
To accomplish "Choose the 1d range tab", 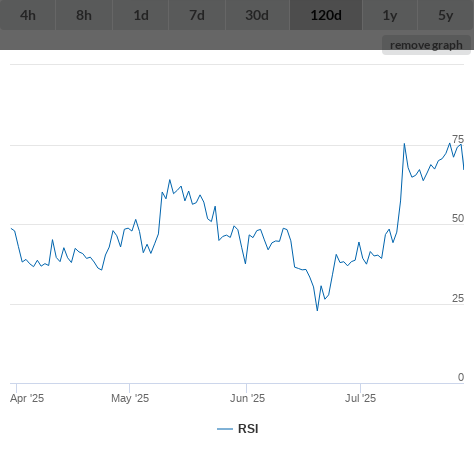I will (141, 15).
